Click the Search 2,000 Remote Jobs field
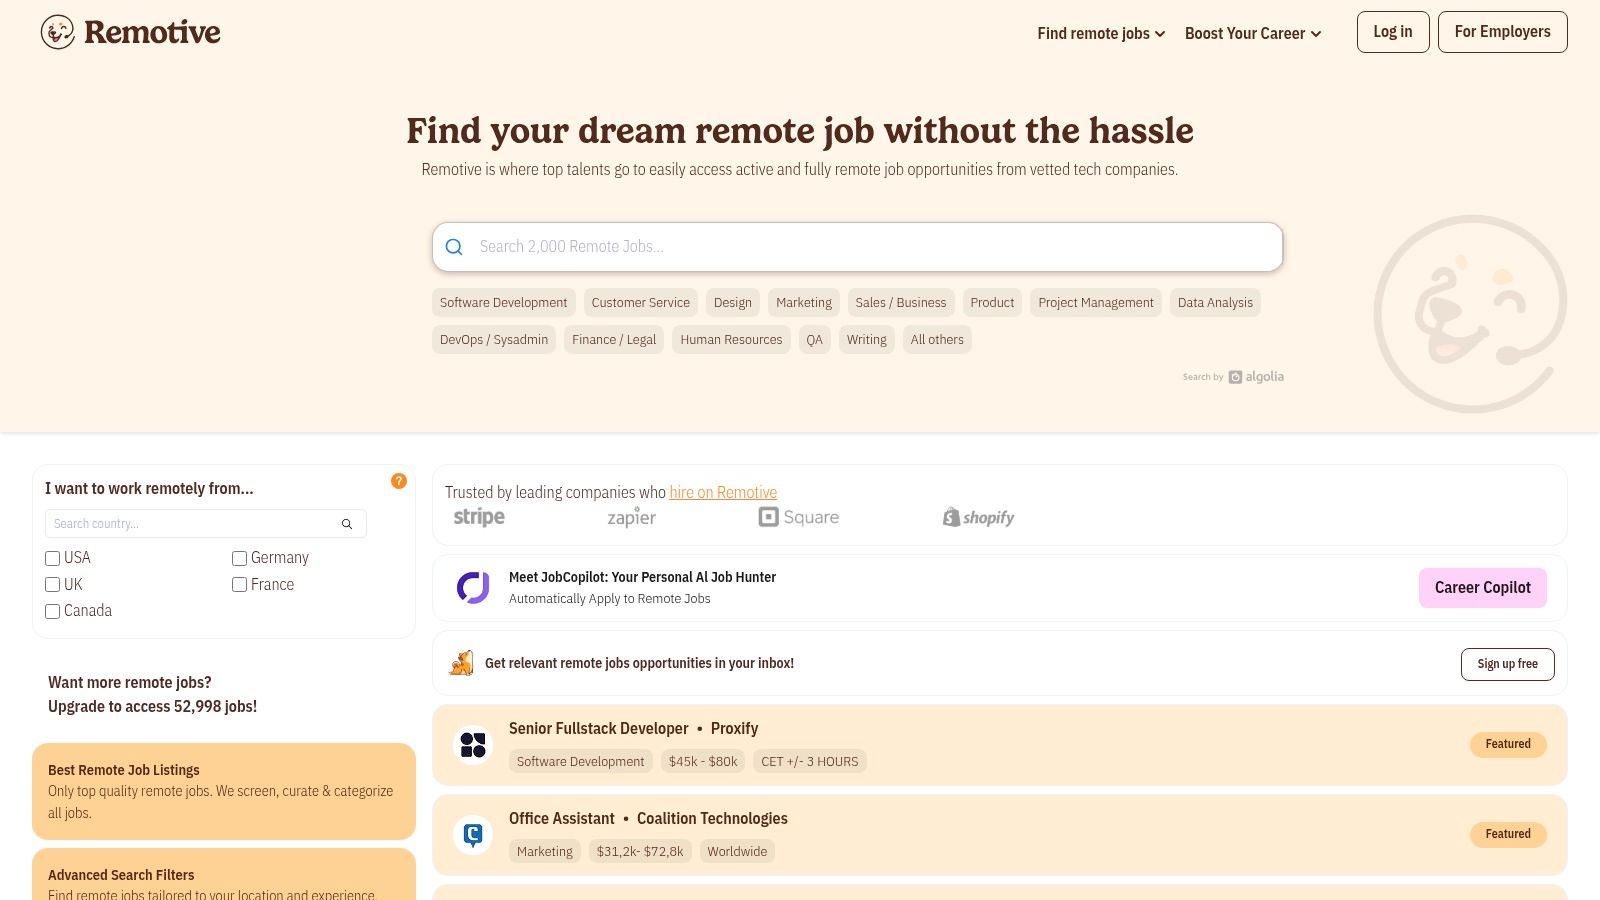Image resolution: width=1600 pixels, height=900 pixels. coord(858,247)
